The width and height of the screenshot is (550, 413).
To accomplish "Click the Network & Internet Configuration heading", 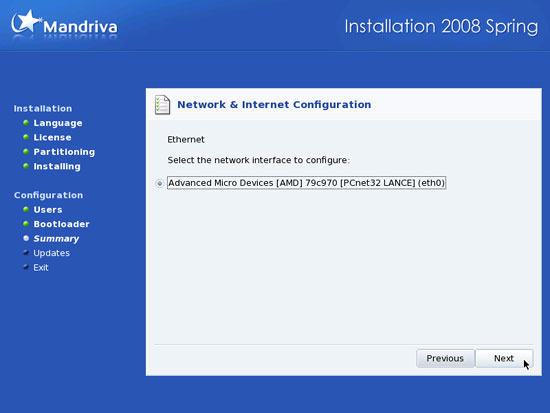I will pyautogui.click(x=274, y=105).
